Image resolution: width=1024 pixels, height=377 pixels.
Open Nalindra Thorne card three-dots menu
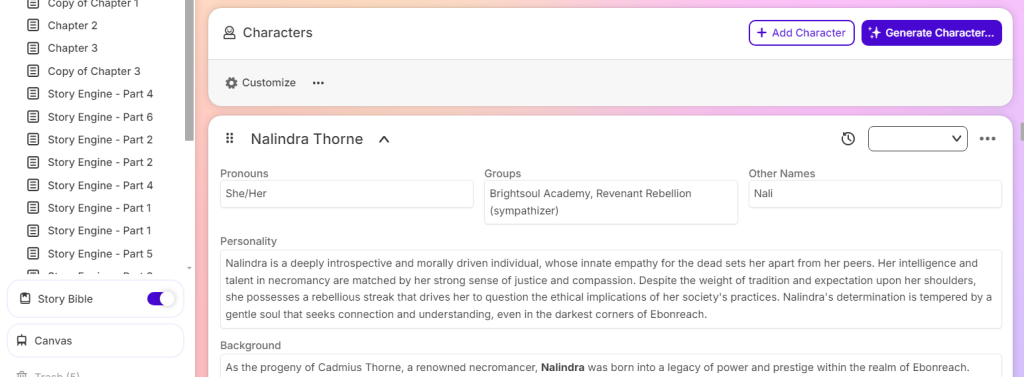click(987, 139)
